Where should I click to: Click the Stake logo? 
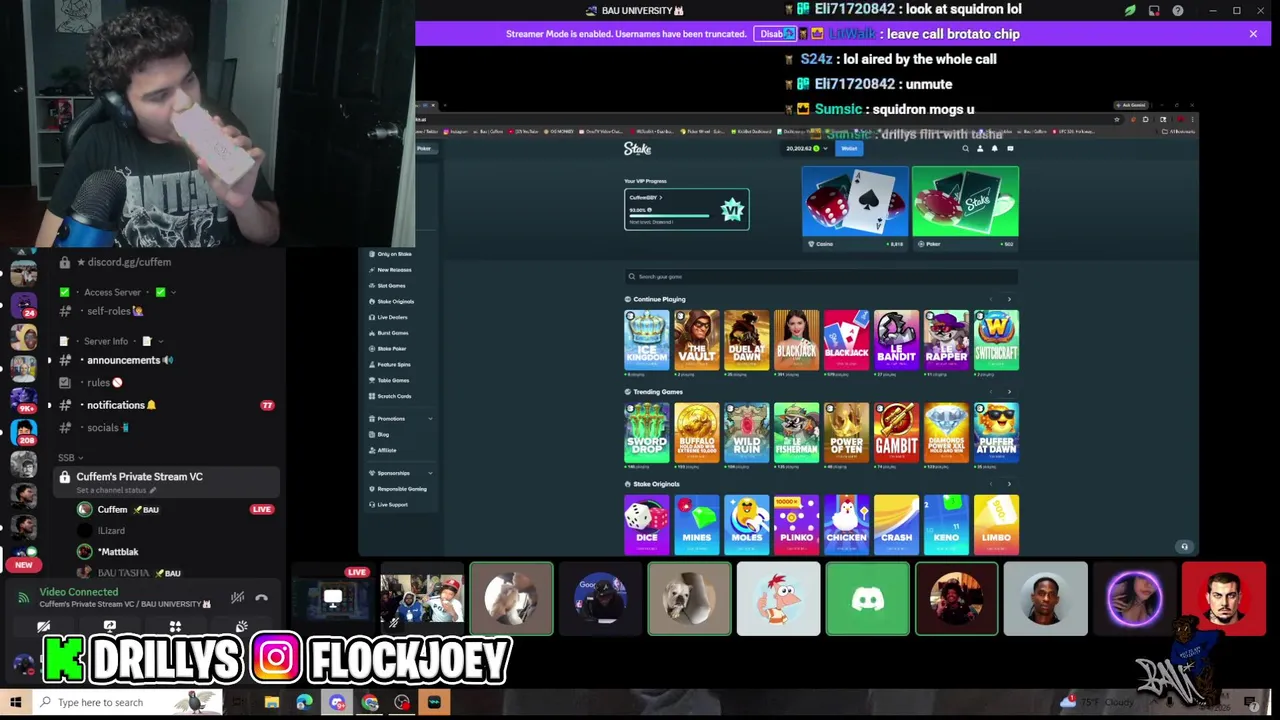637,149
